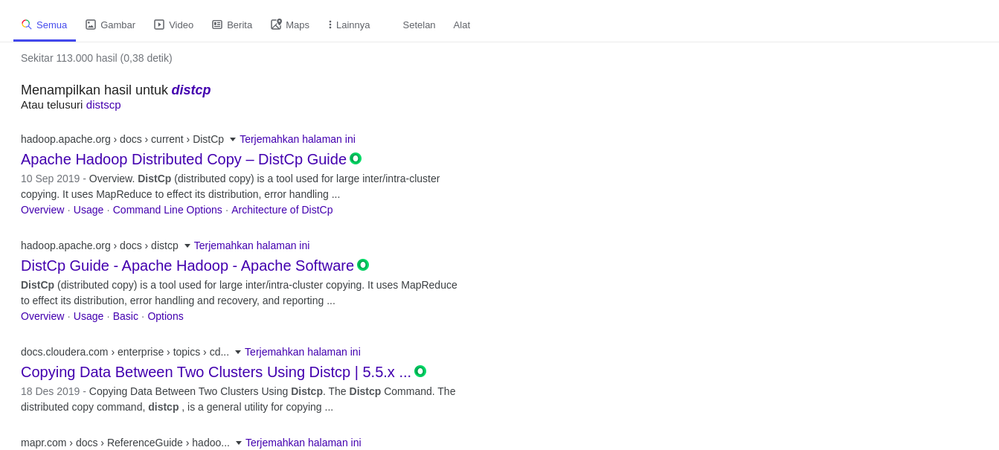Open the Gambar tab
Viewport: 999px width, 450px height.
[x=110, y=25]
